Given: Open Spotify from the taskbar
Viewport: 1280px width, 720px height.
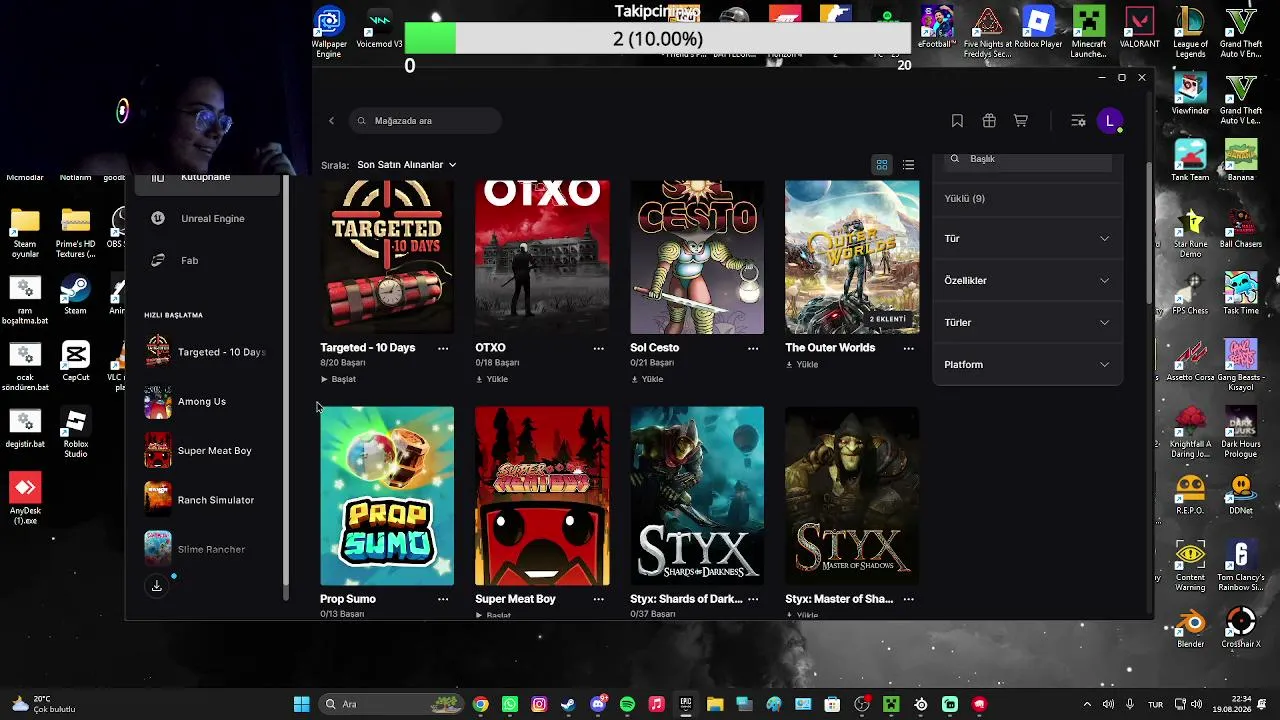Looking at the screenshot, I should point(627,704).
